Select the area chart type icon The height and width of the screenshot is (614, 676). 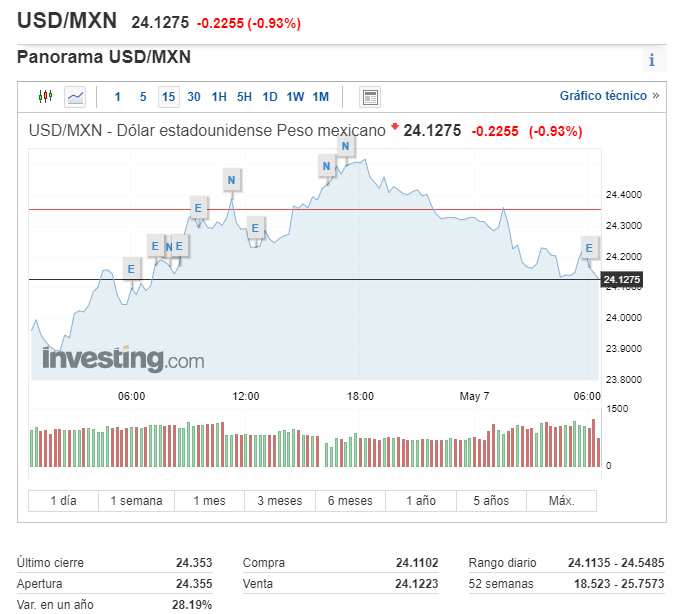pyautogui.click(x=75, y=97)
